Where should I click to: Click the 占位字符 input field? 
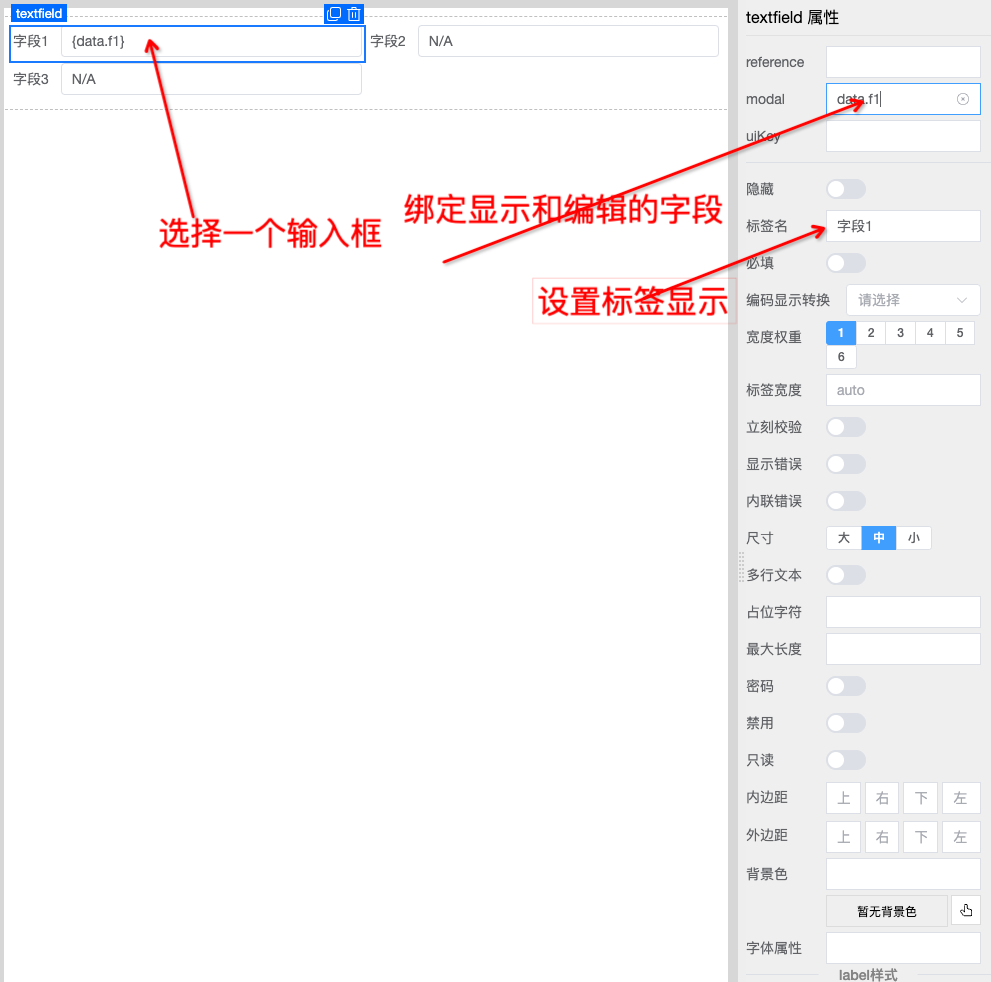pyautogui.click(x=903, y=612)
